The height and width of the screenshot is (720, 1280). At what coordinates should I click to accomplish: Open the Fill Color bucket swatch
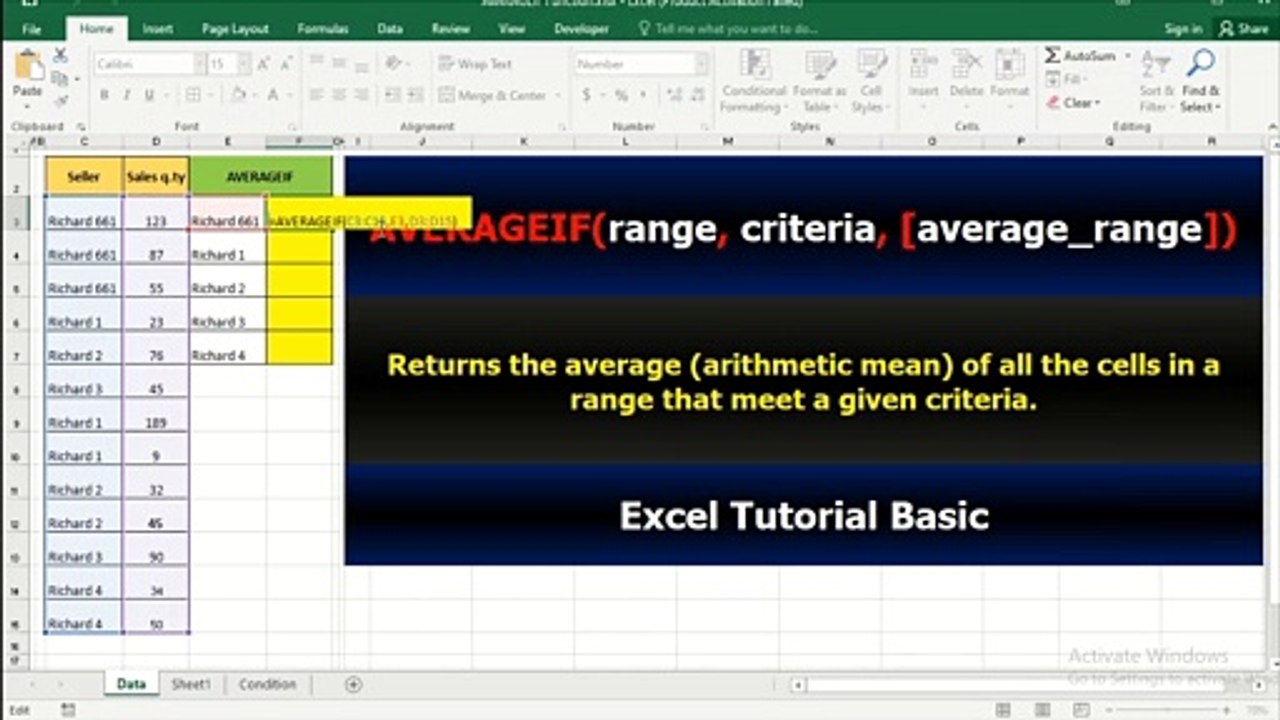click(238, 95)
